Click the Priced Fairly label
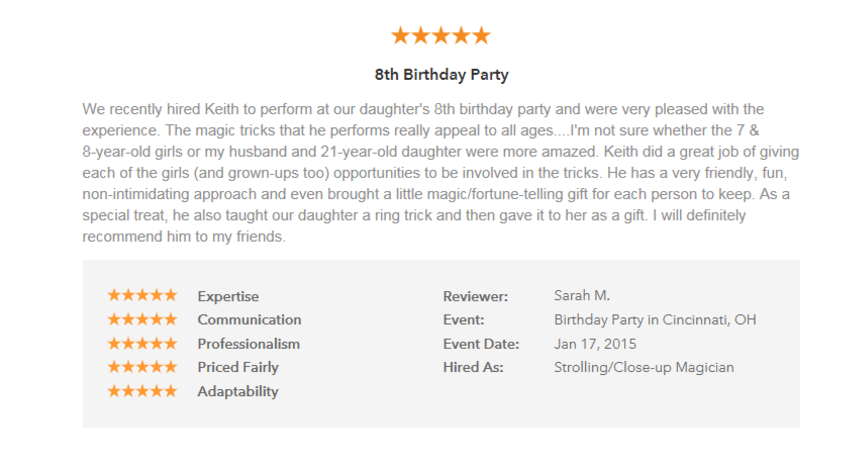Viewport: 857px width, 449px height. tap(238, 367)
